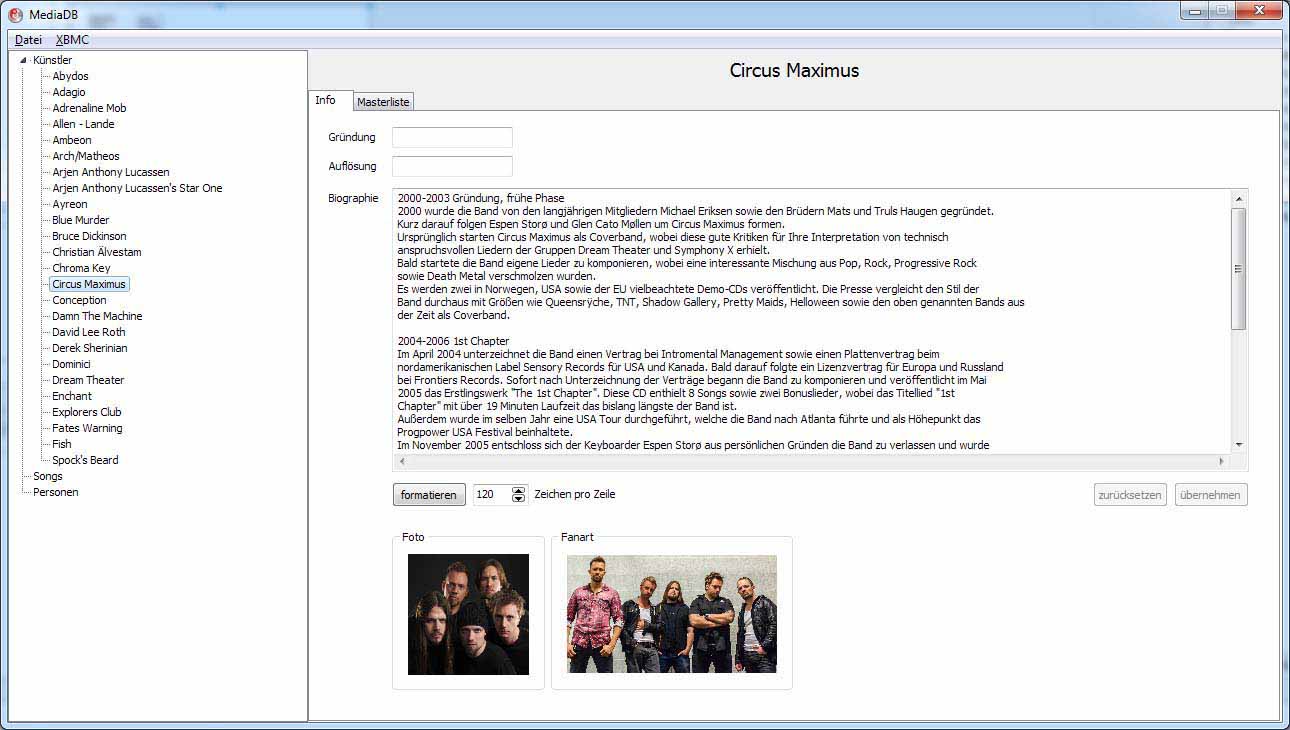Select Derek Sherinian artist
This screenshot has height=730, width=1290.
click(90, 348)
